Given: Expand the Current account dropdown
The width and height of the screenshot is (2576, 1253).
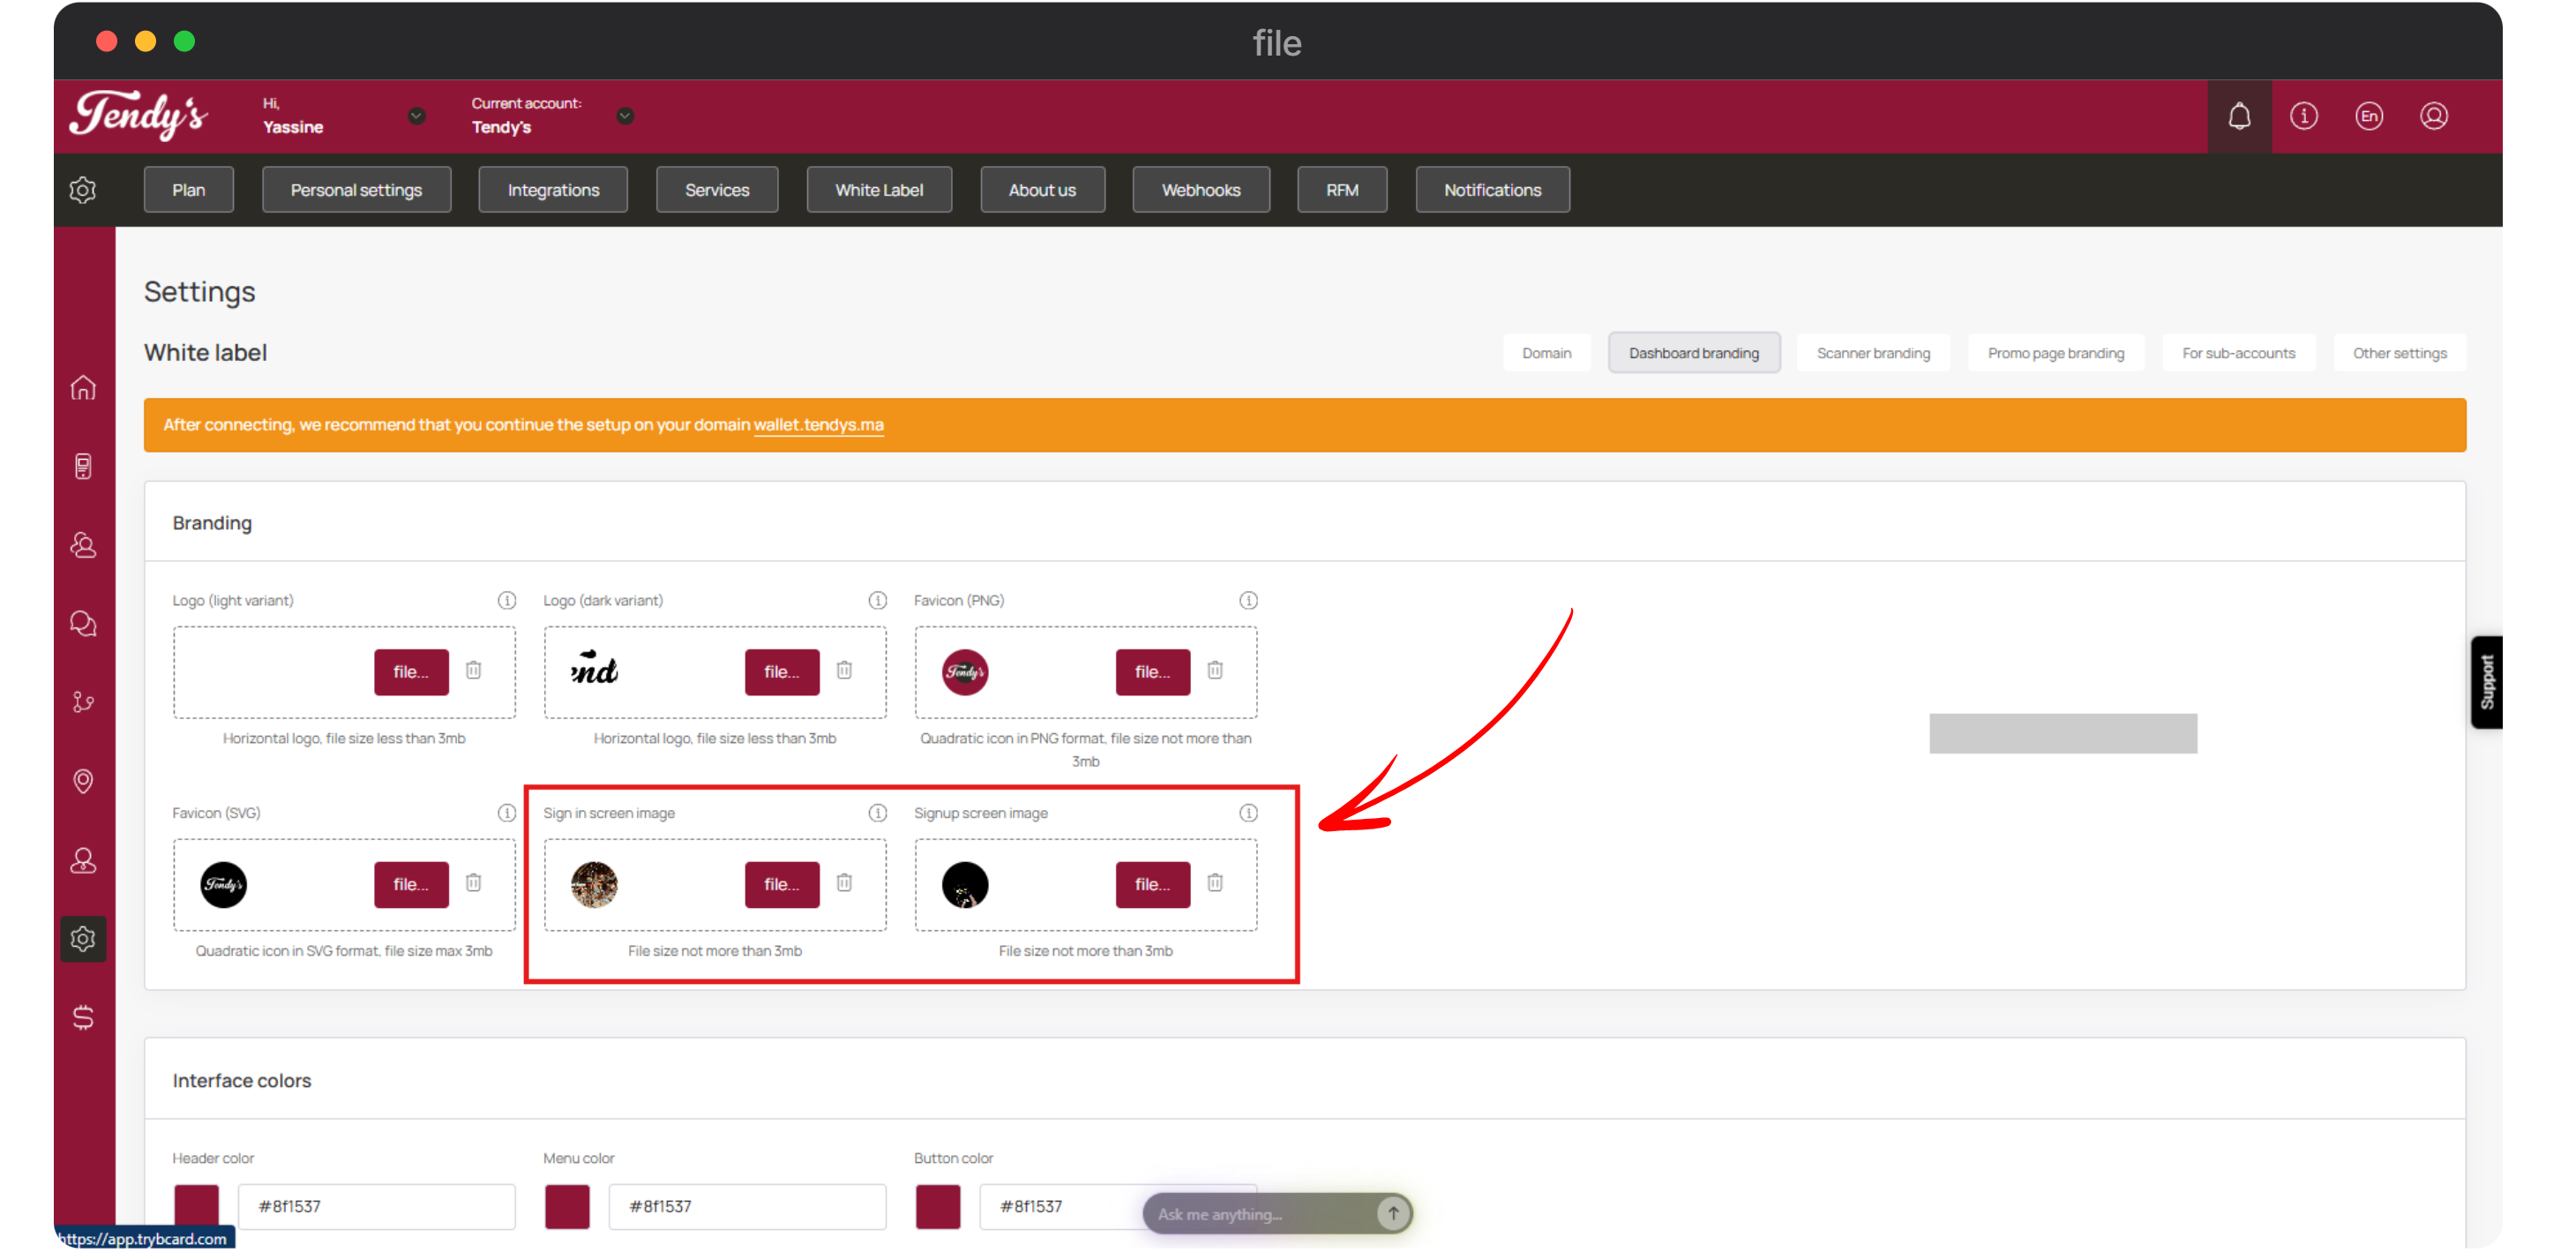Looking at the screenshot, I should [625, 116].
